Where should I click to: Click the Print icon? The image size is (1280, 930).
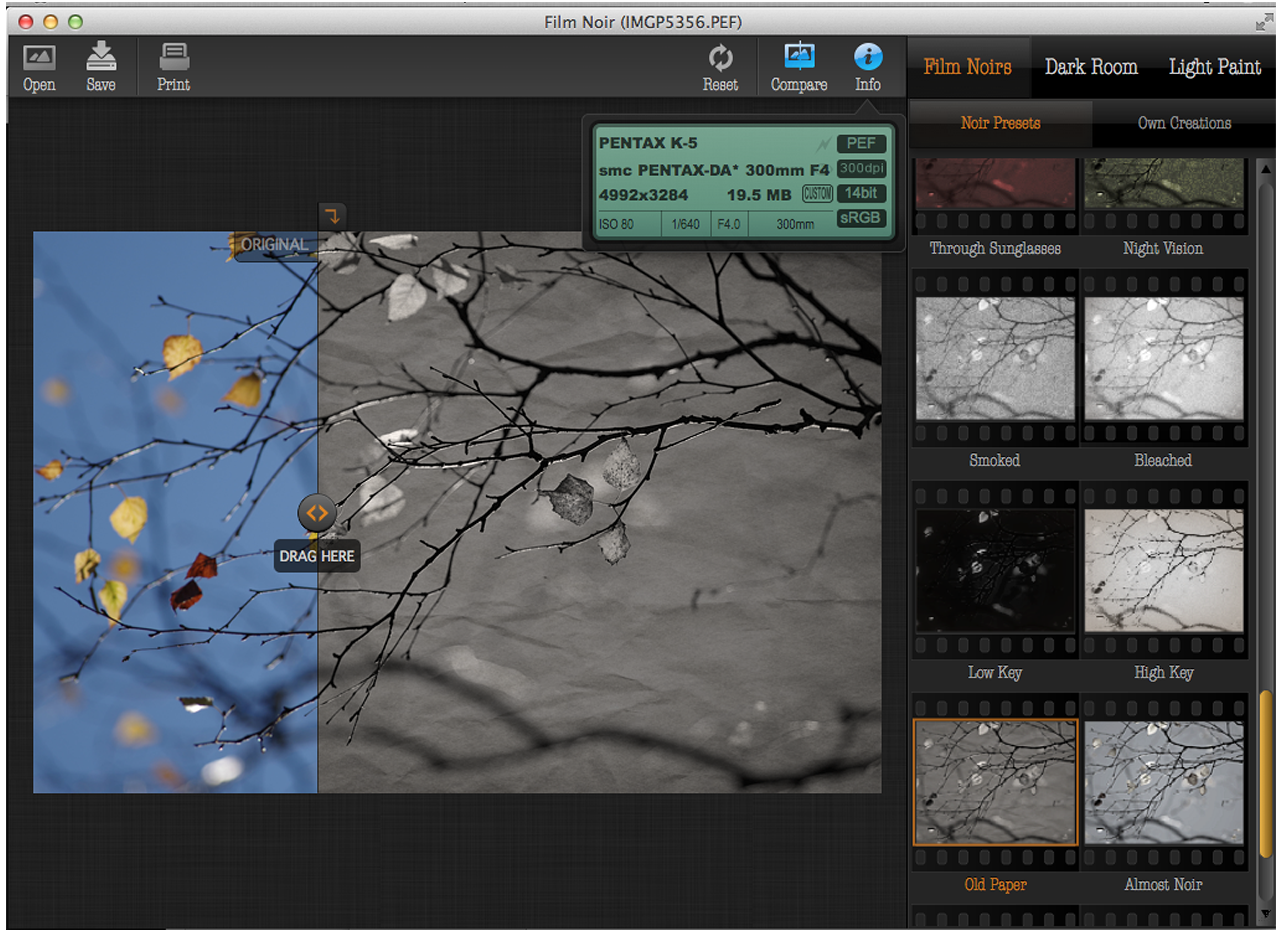click(x=174, y=57)
